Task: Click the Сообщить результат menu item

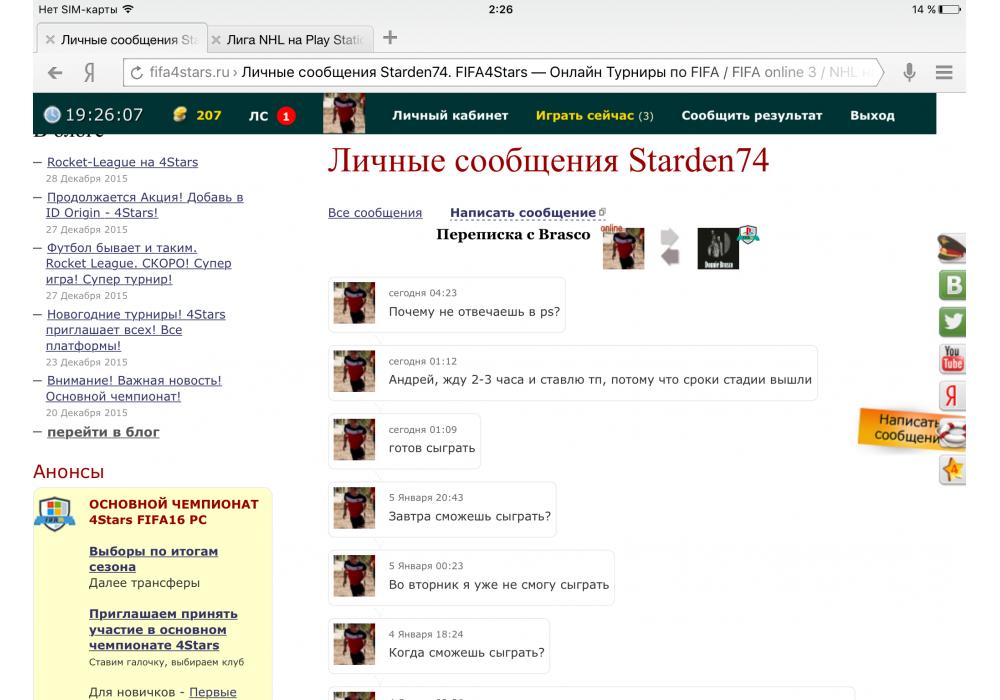Action: coord(751,115)
